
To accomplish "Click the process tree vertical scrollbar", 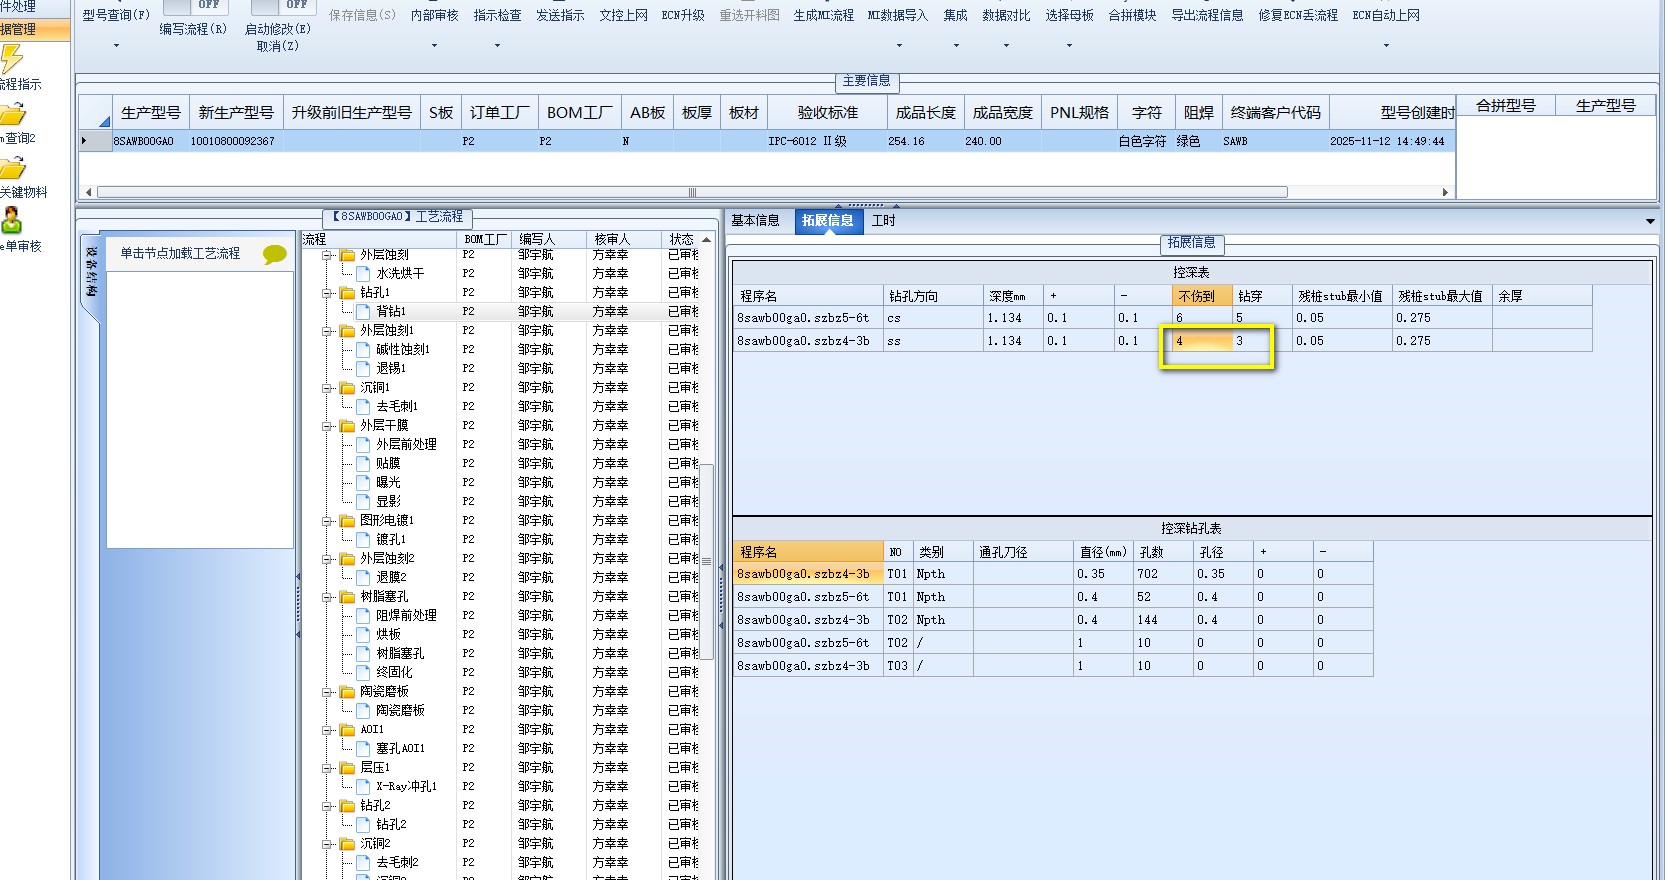I will pyautogui.click(x=706, y=561).
